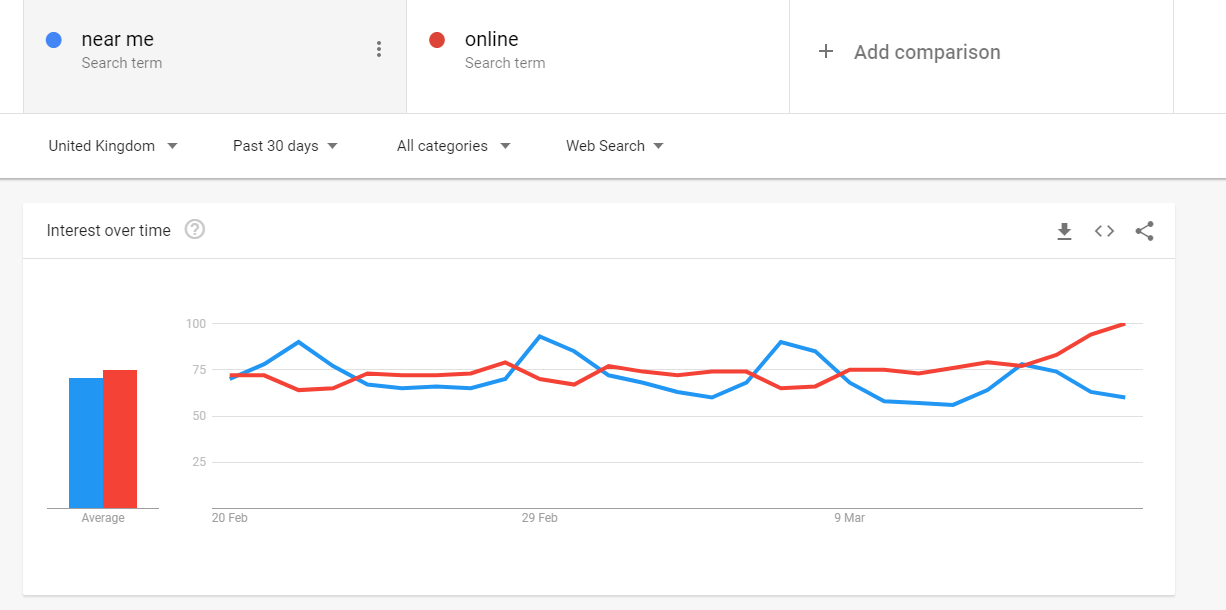Edit the near me search term

click(118, 40)
